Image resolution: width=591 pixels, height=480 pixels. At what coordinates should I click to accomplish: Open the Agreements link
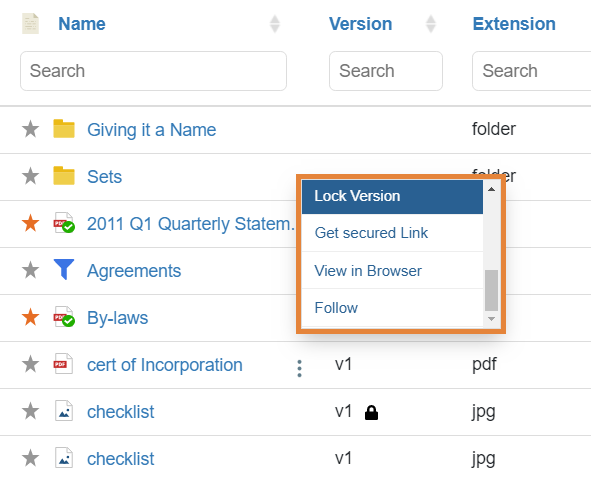tap(134, 271)
